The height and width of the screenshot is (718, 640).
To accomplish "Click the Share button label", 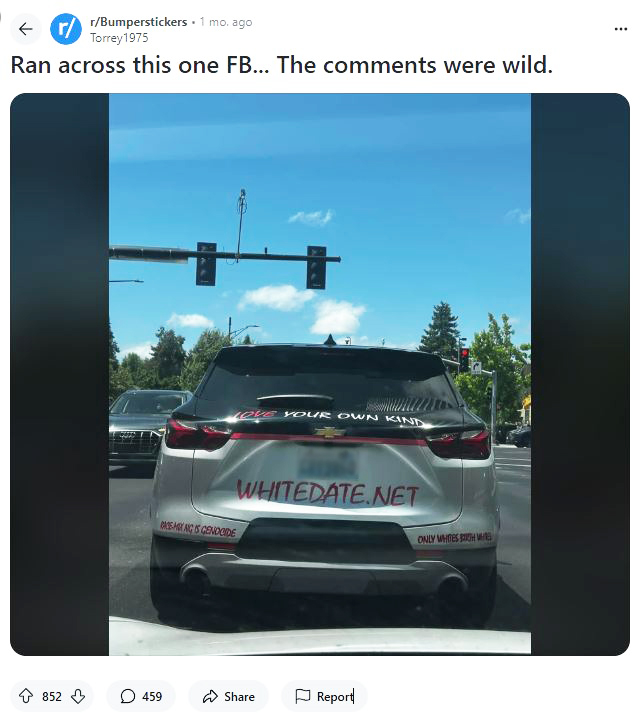I will point(239,696).
